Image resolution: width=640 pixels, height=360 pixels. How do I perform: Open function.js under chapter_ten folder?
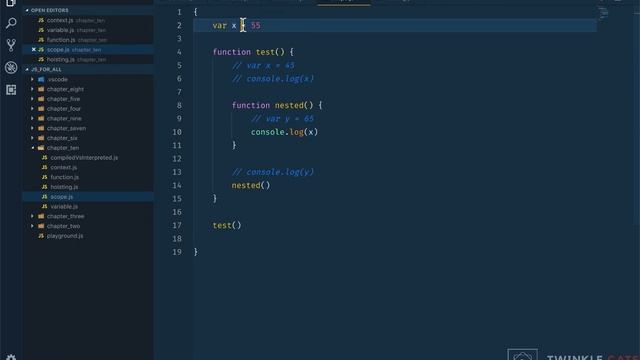[x=64, y=178]
